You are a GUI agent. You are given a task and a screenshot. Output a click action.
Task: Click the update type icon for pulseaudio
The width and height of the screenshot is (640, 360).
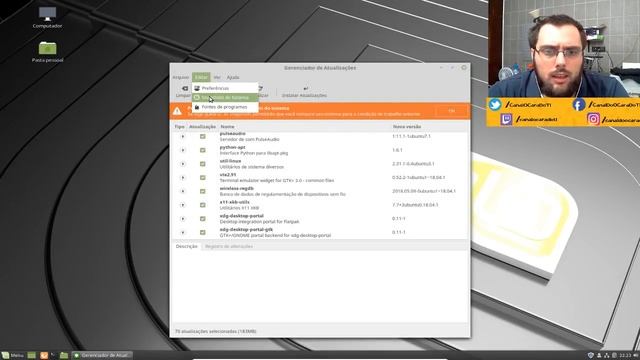[182, 136]
